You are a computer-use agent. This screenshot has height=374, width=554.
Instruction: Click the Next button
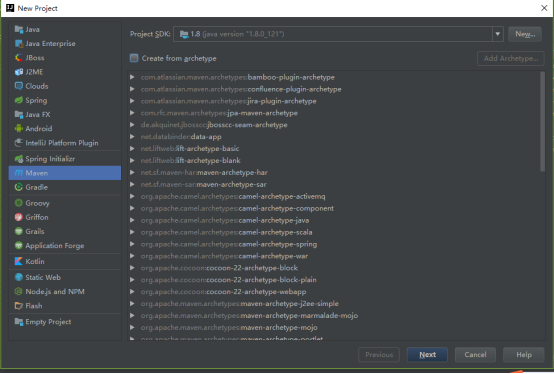[427, 355]
